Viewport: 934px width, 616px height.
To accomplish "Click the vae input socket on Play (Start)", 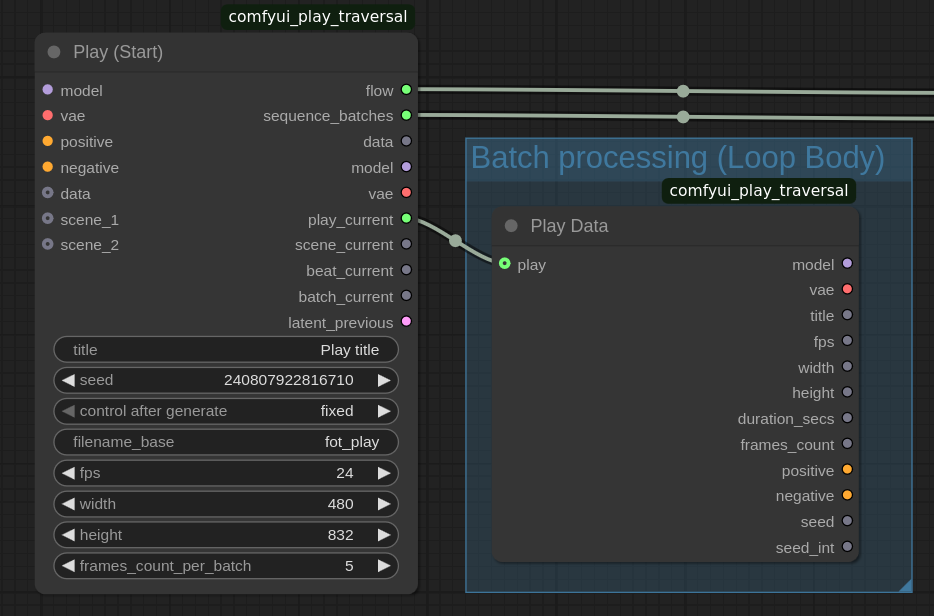I will coord(48,116).
